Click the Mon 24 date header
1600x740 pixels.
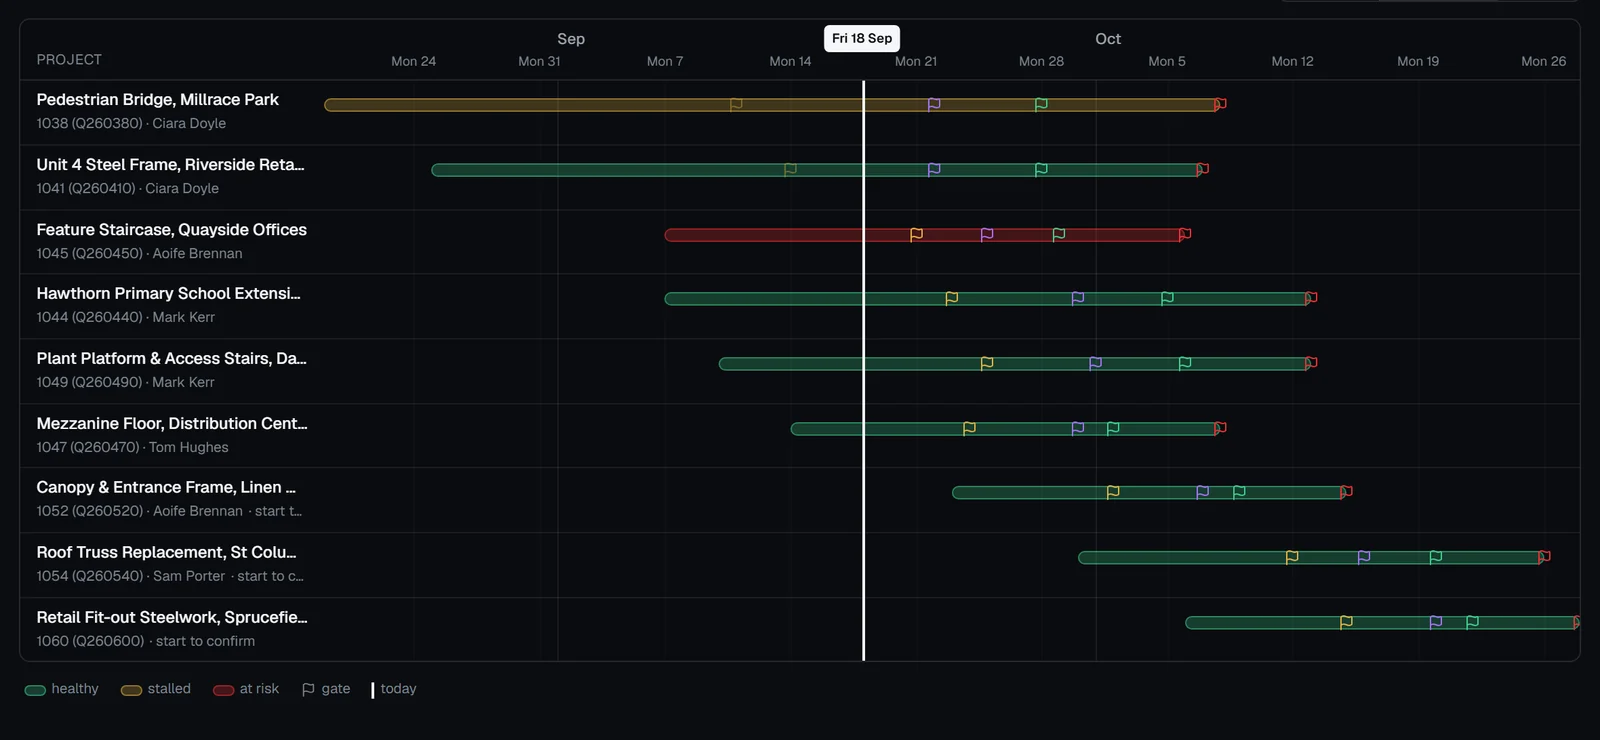tap(413, 62)
